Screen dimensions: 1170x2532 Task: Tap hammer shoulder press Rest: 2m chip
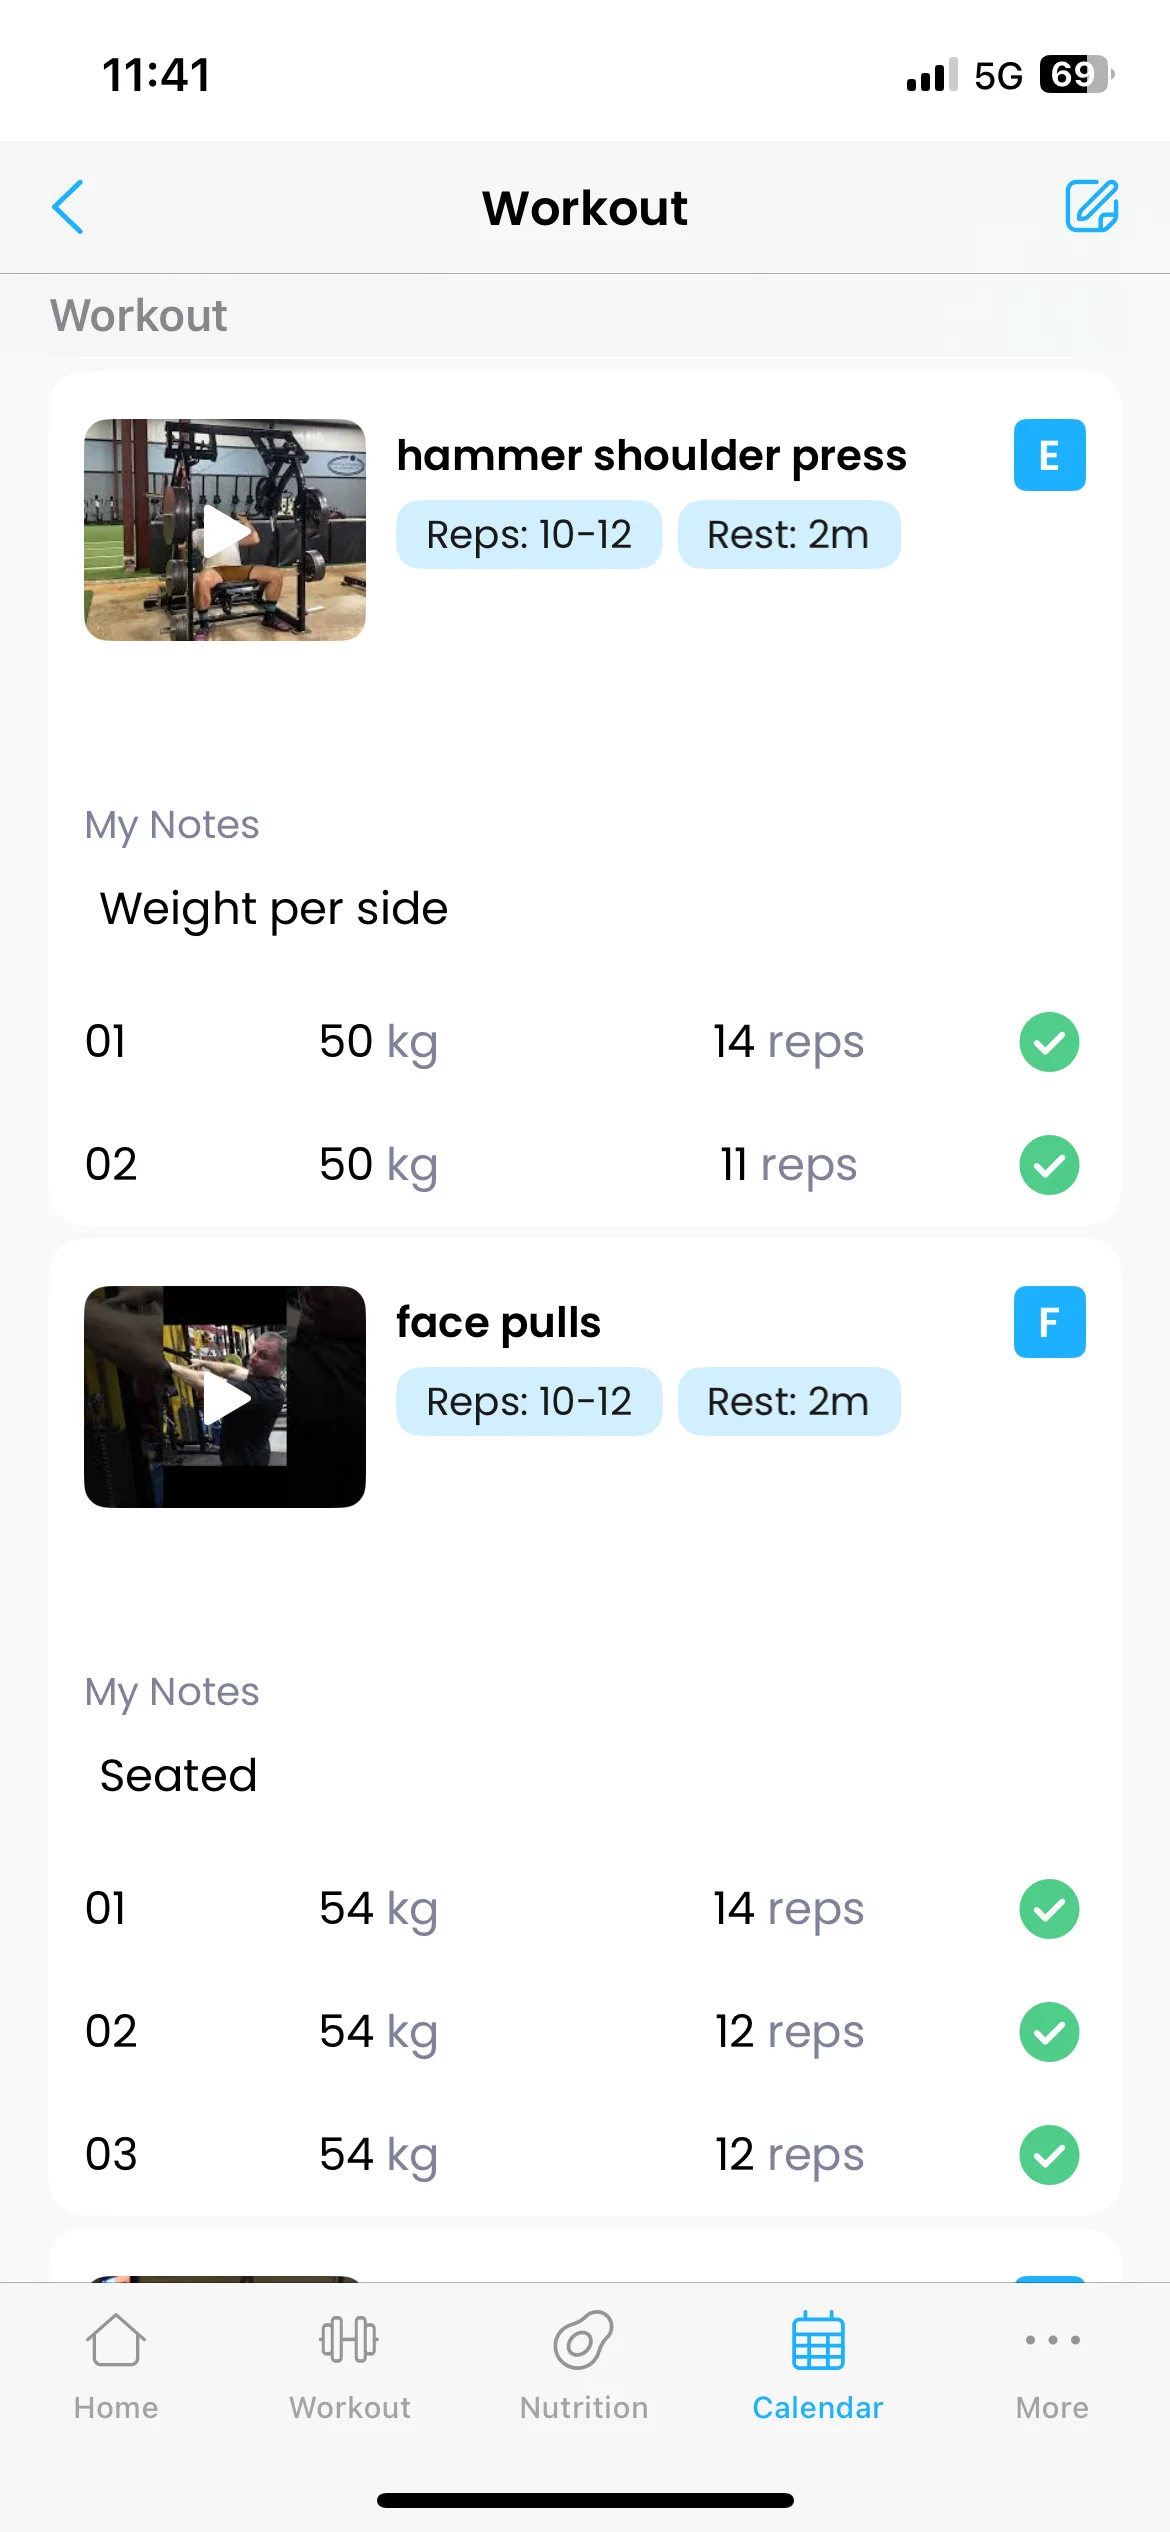tap(789, 534)
